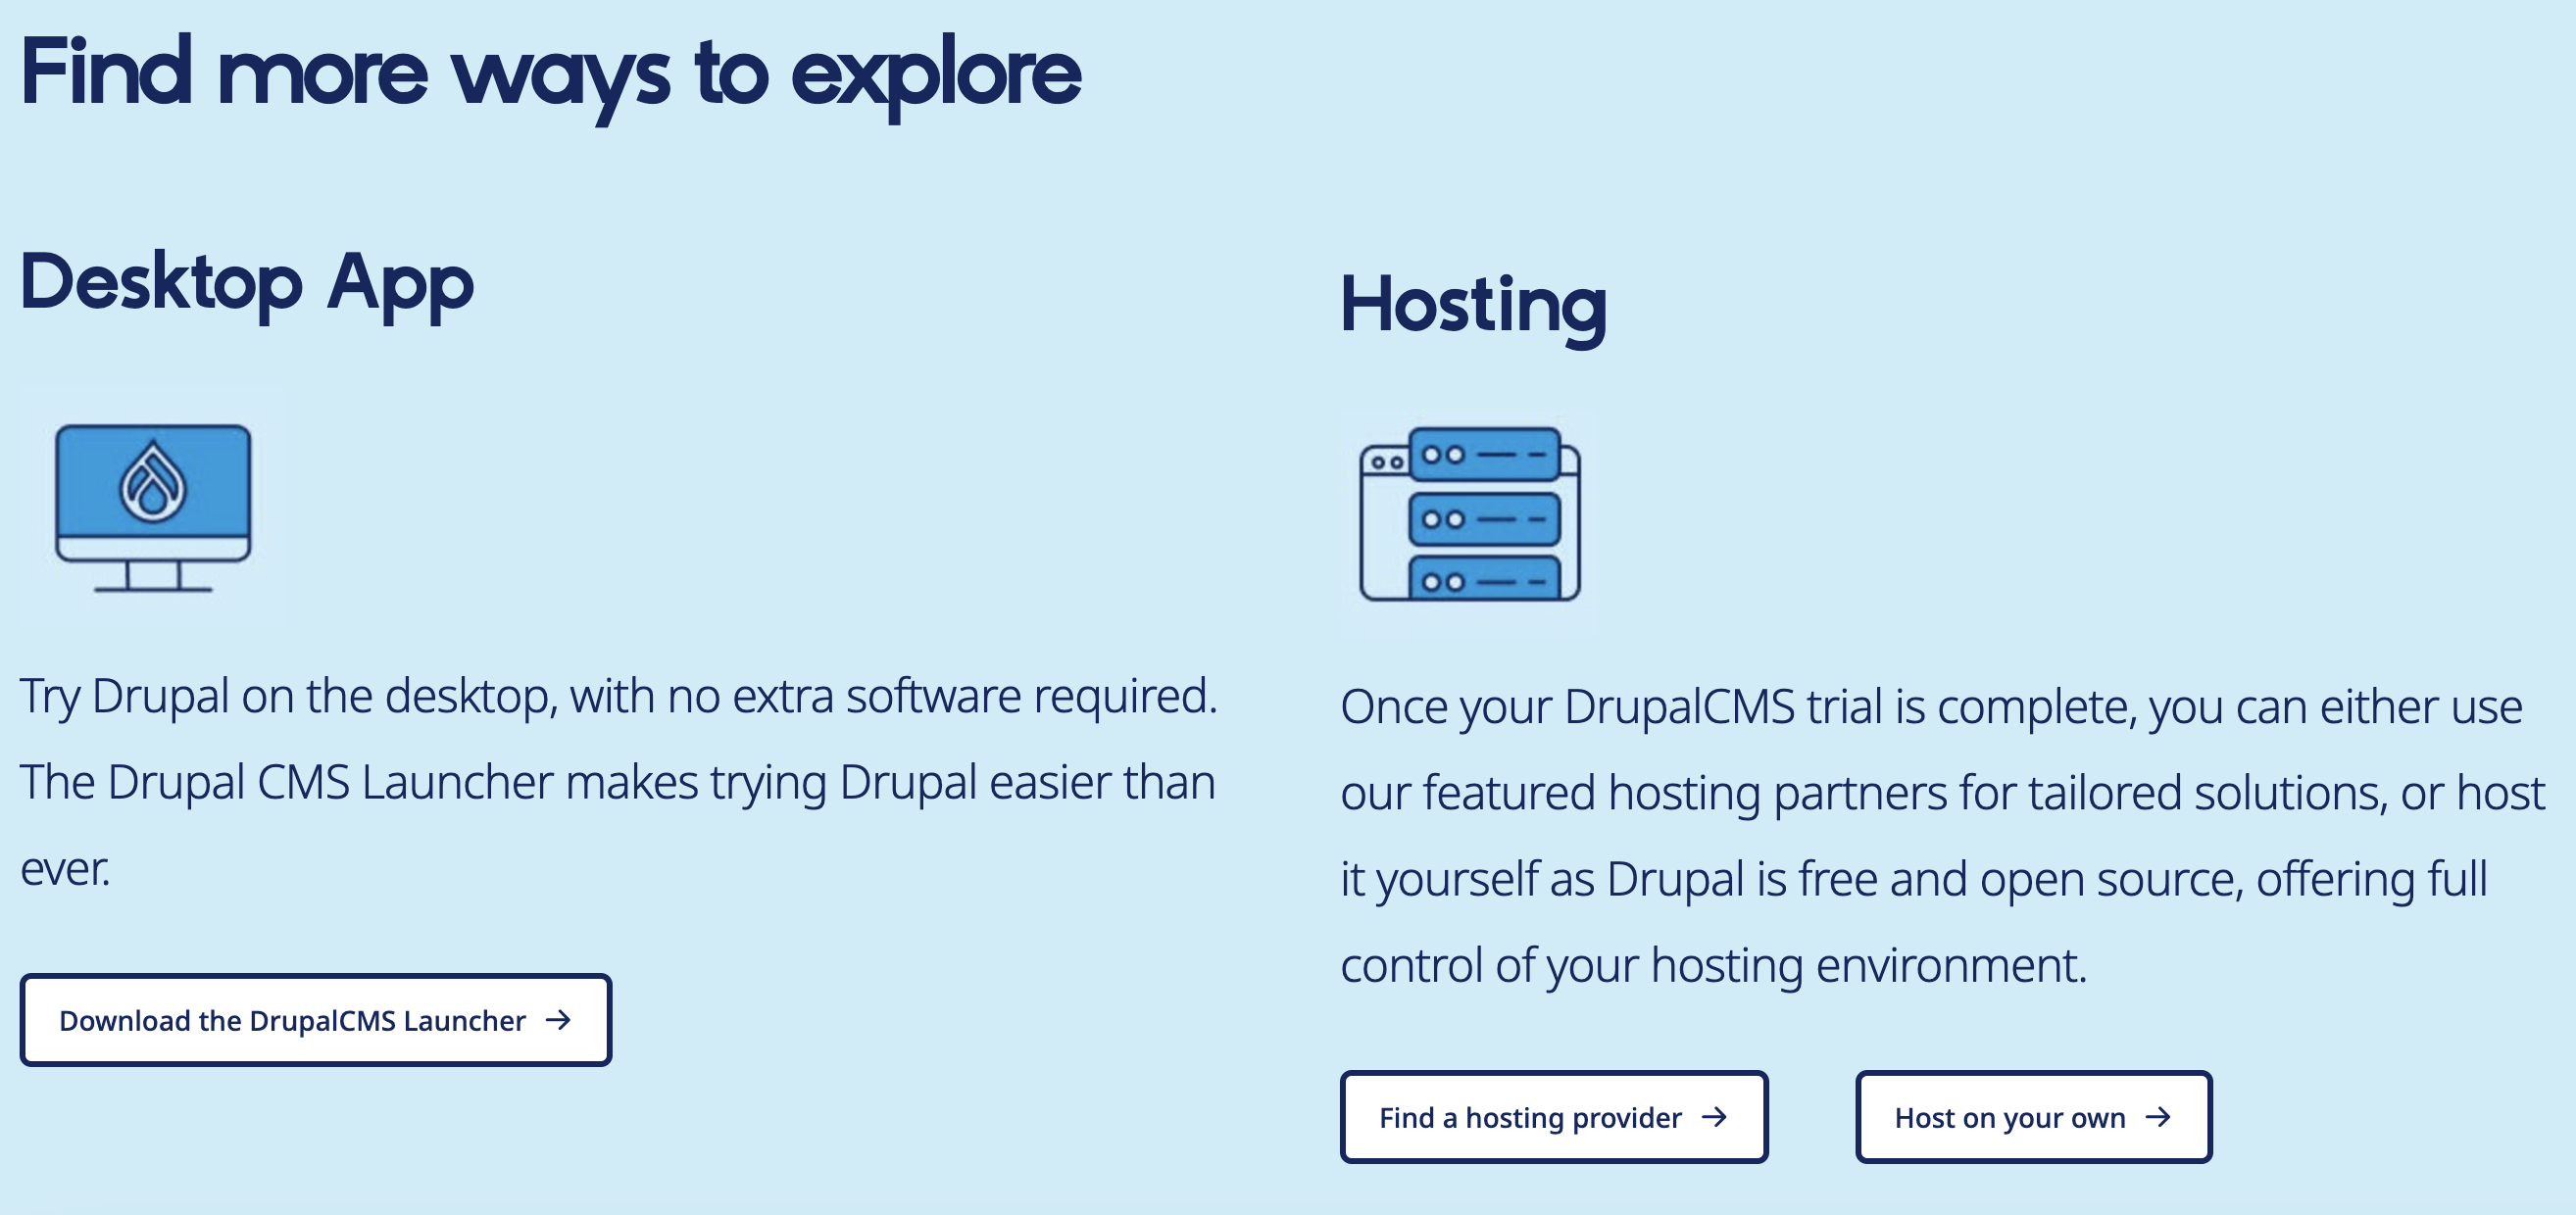Select Host on your own button
The image size is (2576, 1215).
(x=2033, y=1117)
